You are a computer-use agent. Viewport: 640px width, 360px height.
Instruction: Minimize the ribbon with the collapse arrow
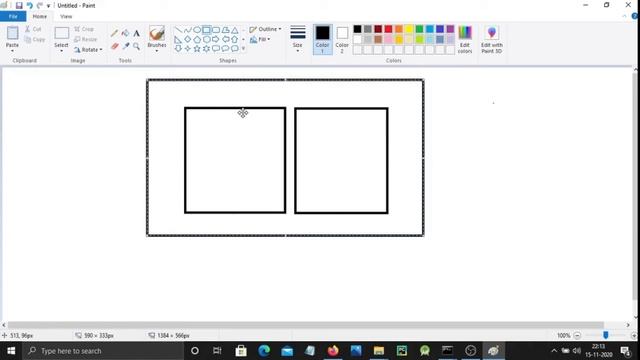(624, 16)
